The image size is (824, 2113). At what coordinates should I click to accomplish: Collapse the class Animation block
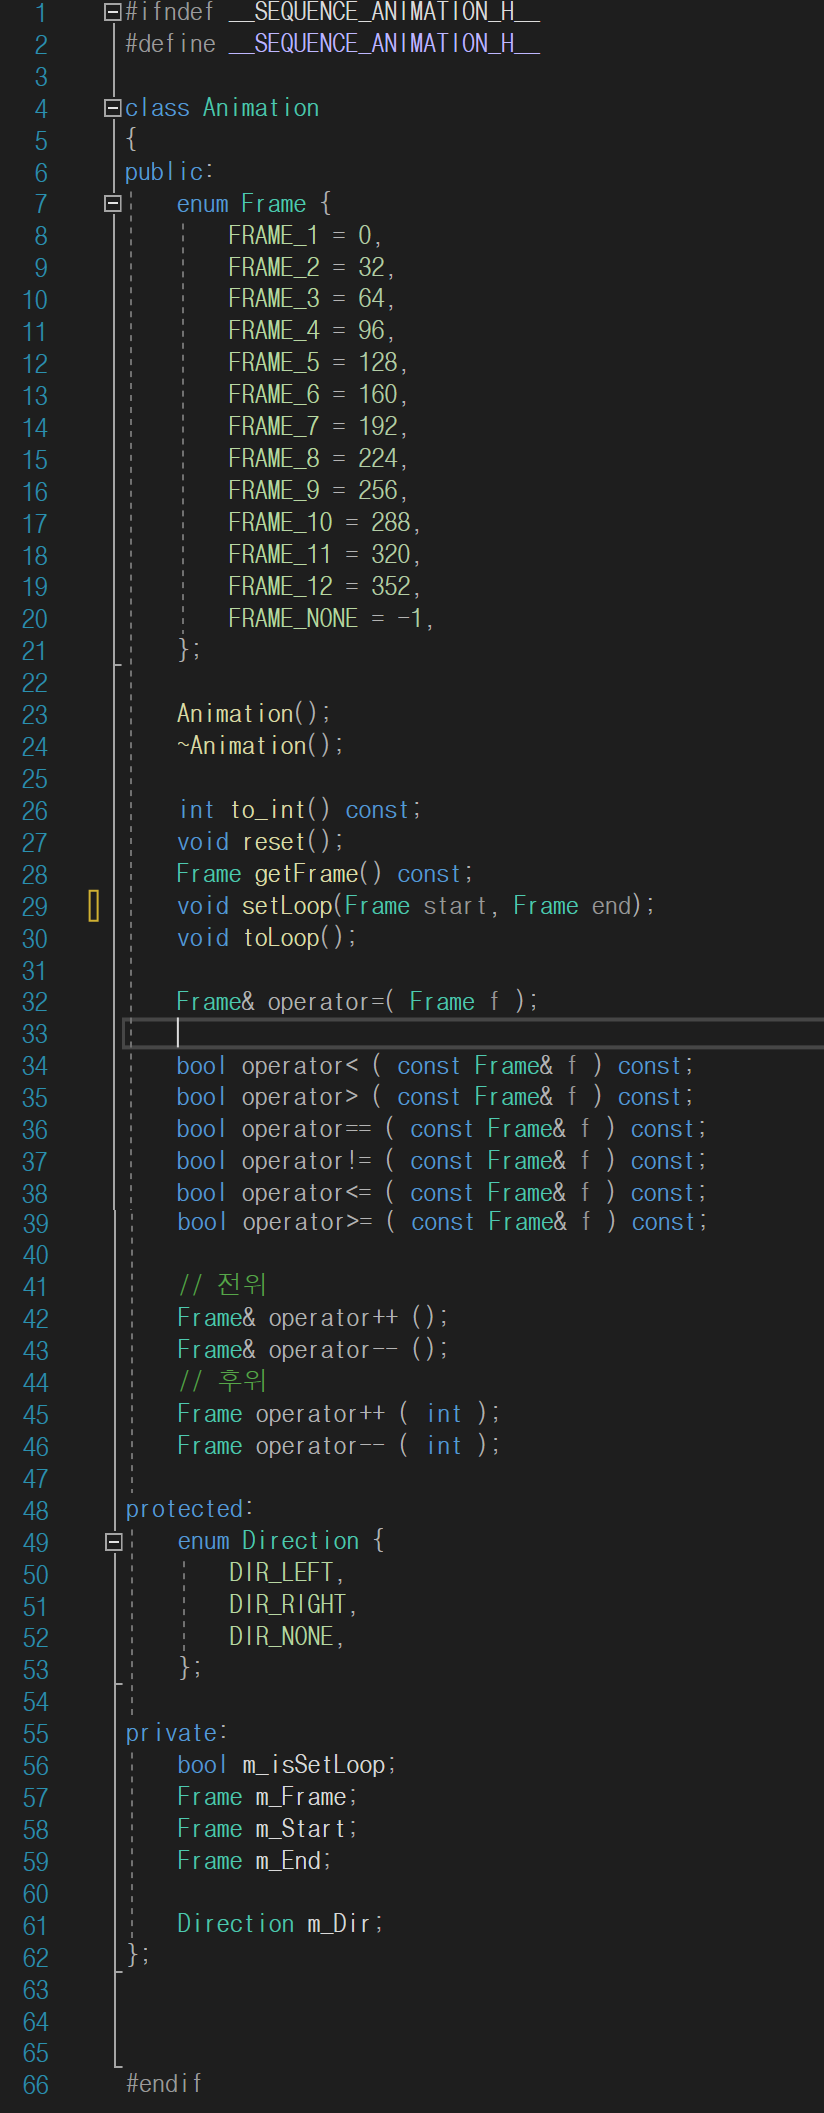tap(113, 108)
